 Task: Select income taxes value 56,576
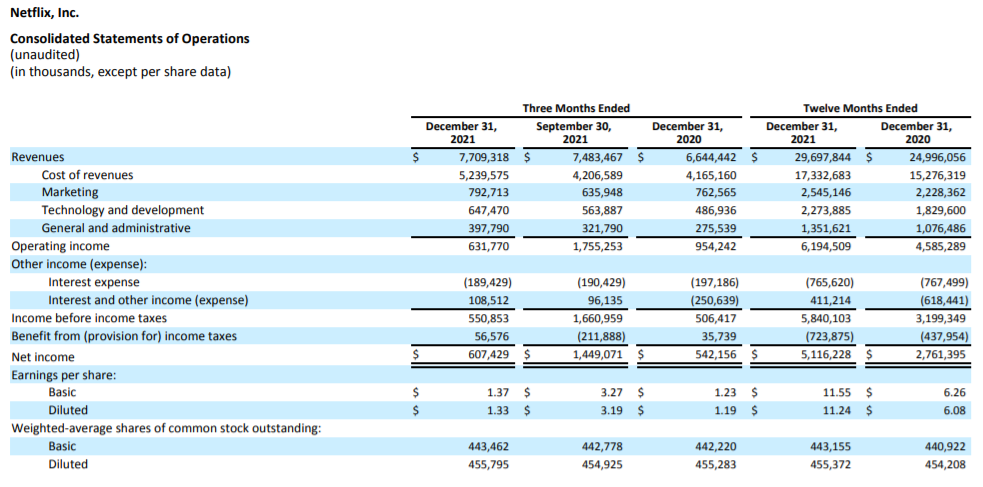pyautogui.click(x=492, y=336)
